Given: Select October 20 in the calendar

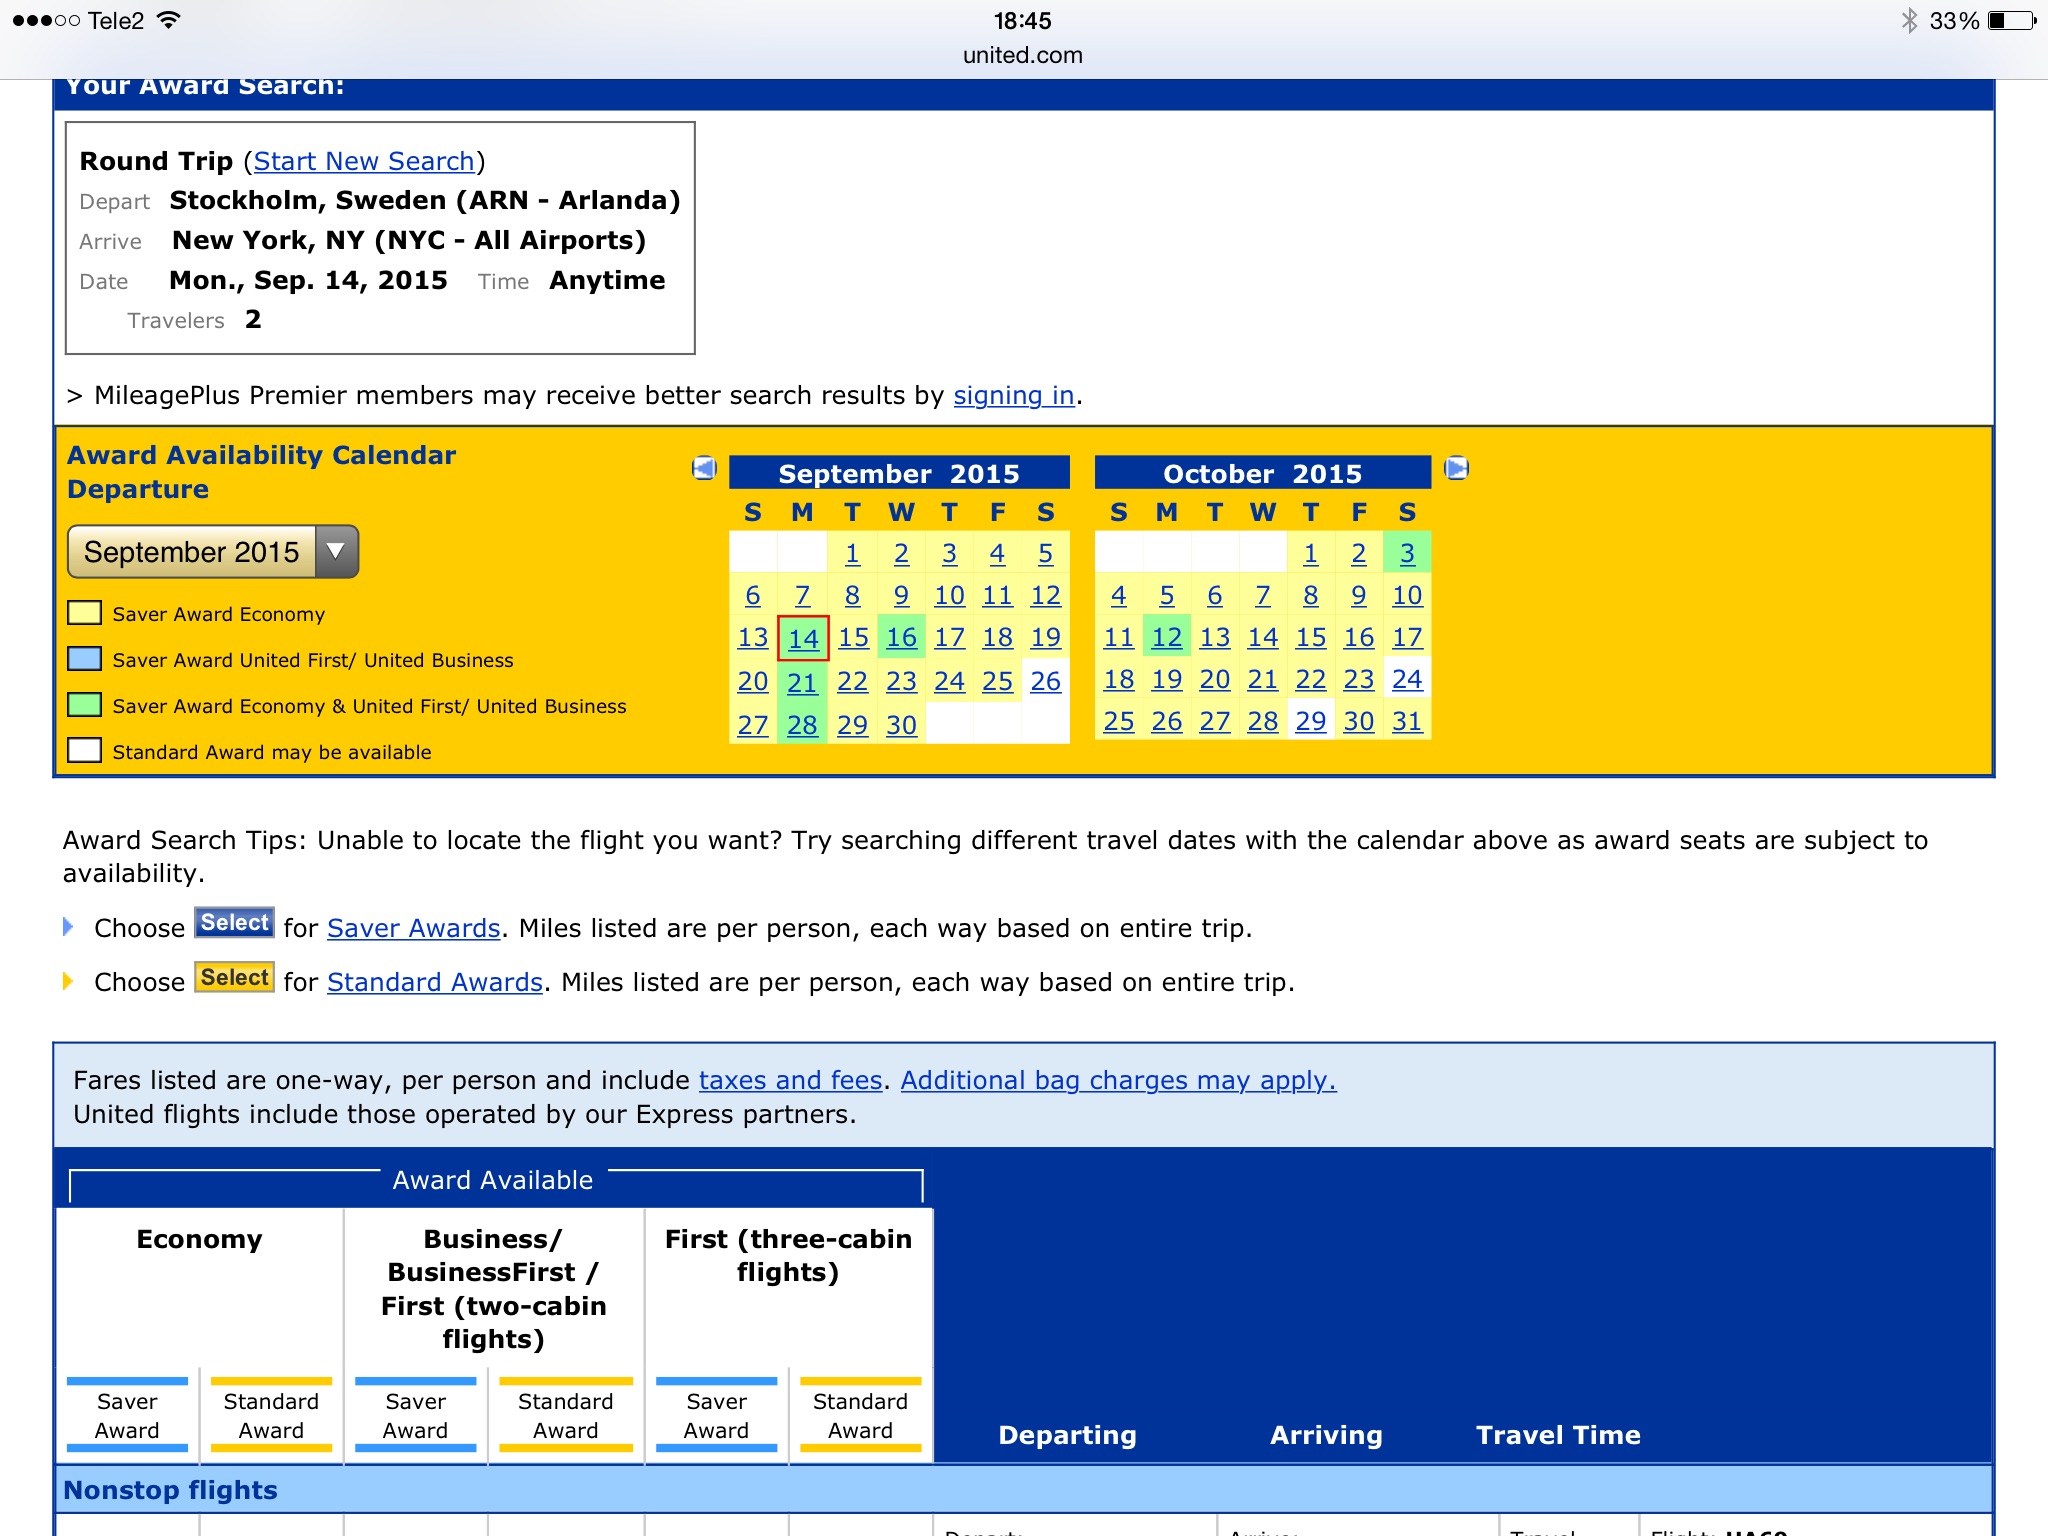Looking at the screenshot, I should [x=1215, y=680].
